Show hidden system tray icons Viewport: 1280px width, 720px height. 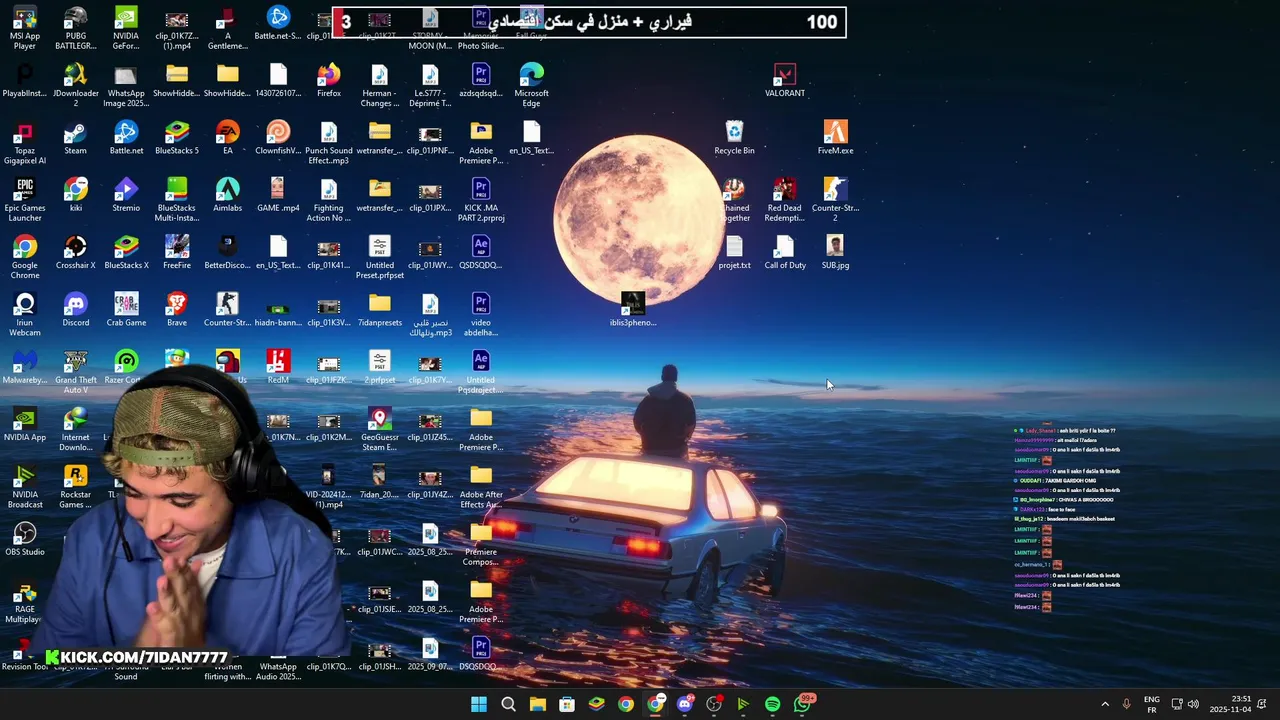tap(1105, 704)
